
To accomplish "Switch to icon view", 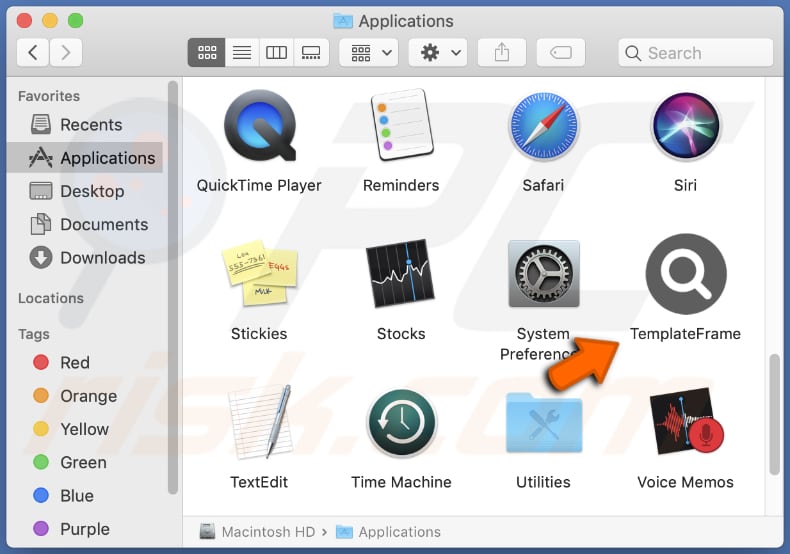I will click(207, 52).
